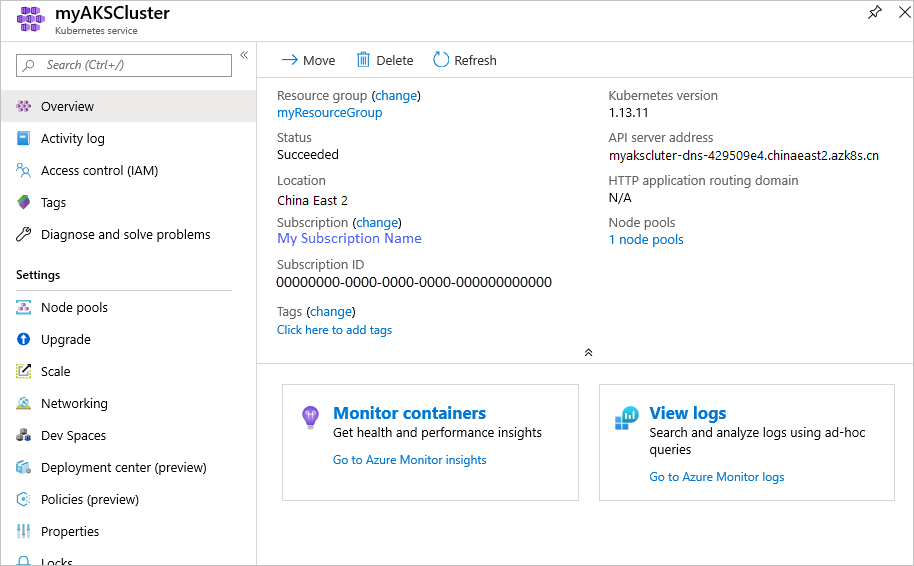The width and height of the screenshot is (914, 566).
Task: Open Diagnose and solve problems
Action: point(125,235)
